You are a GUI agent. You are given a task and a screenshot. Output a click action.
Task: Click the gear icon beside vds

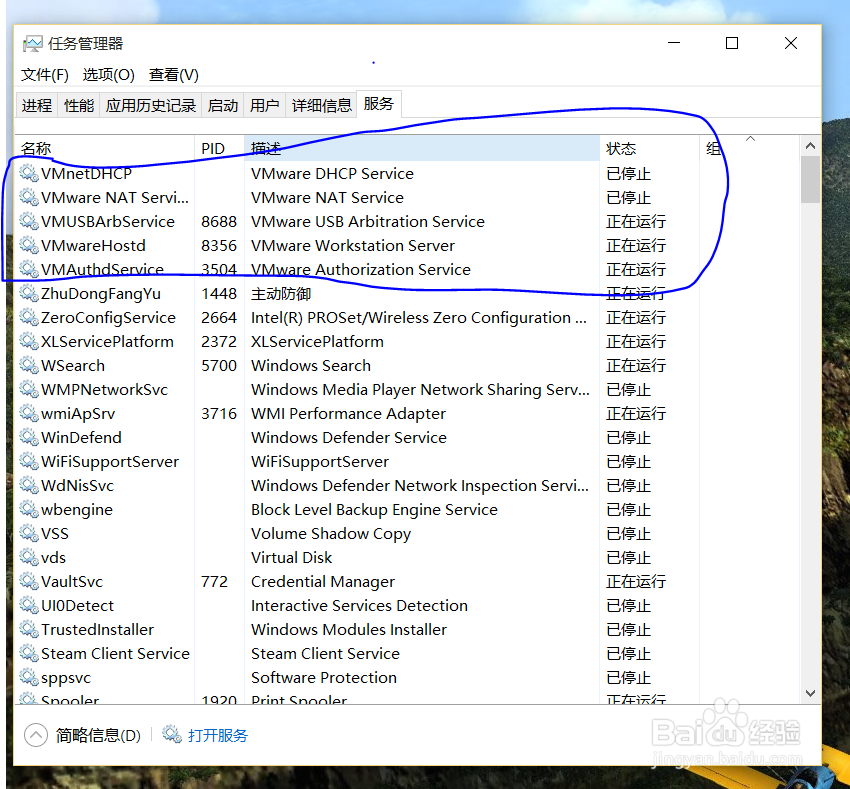29,557
